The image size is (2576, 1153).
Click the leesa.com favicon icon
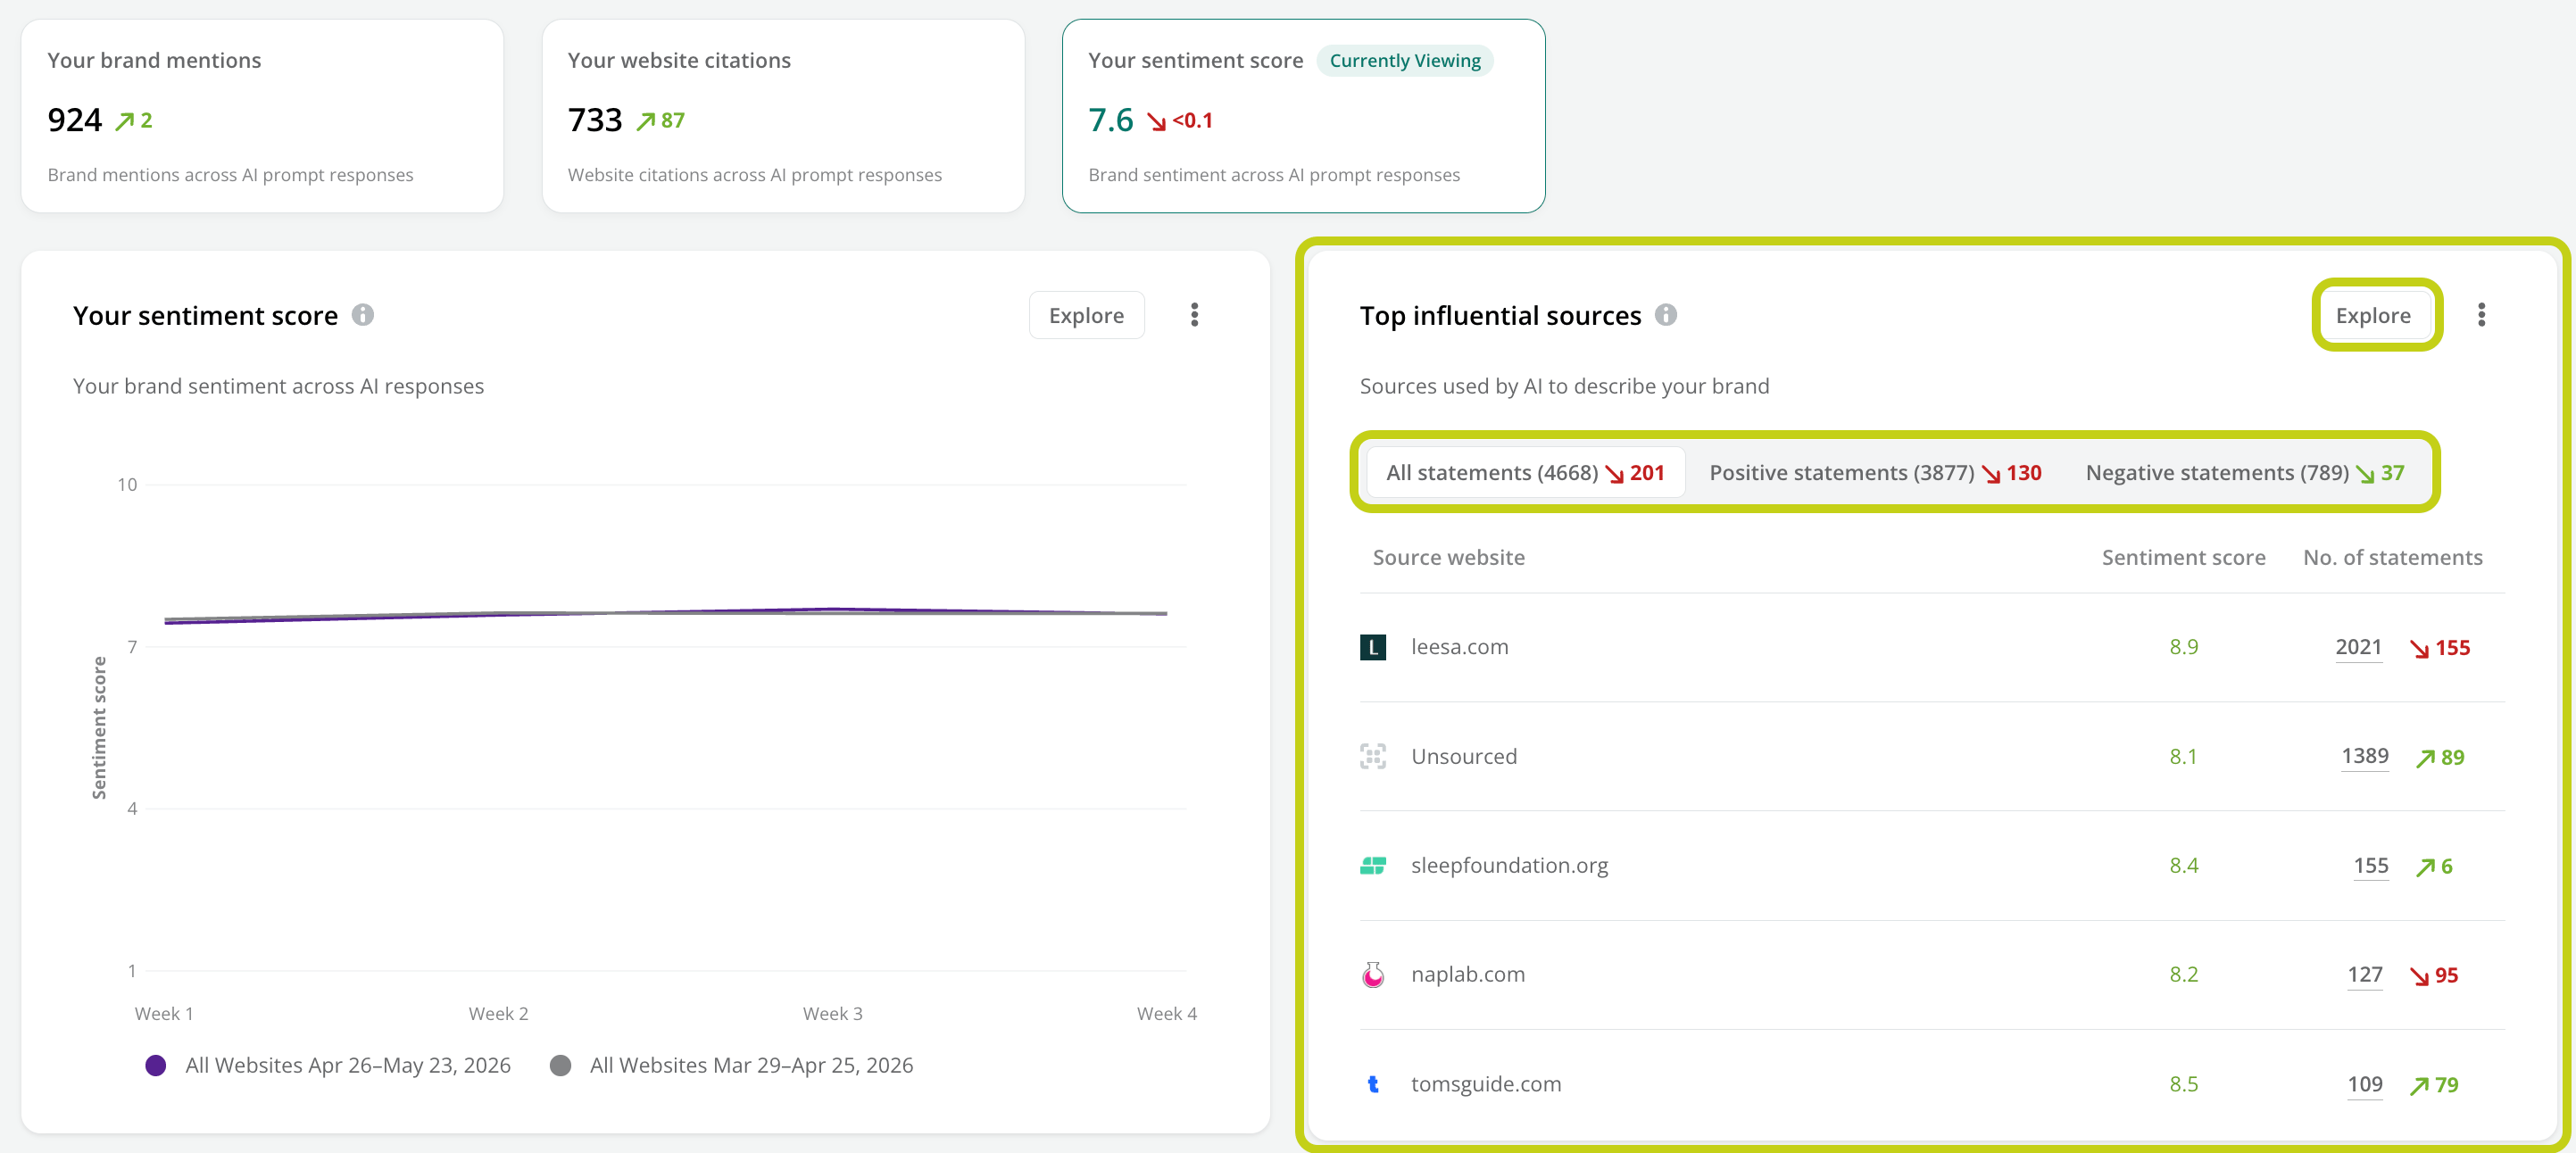1373,647
